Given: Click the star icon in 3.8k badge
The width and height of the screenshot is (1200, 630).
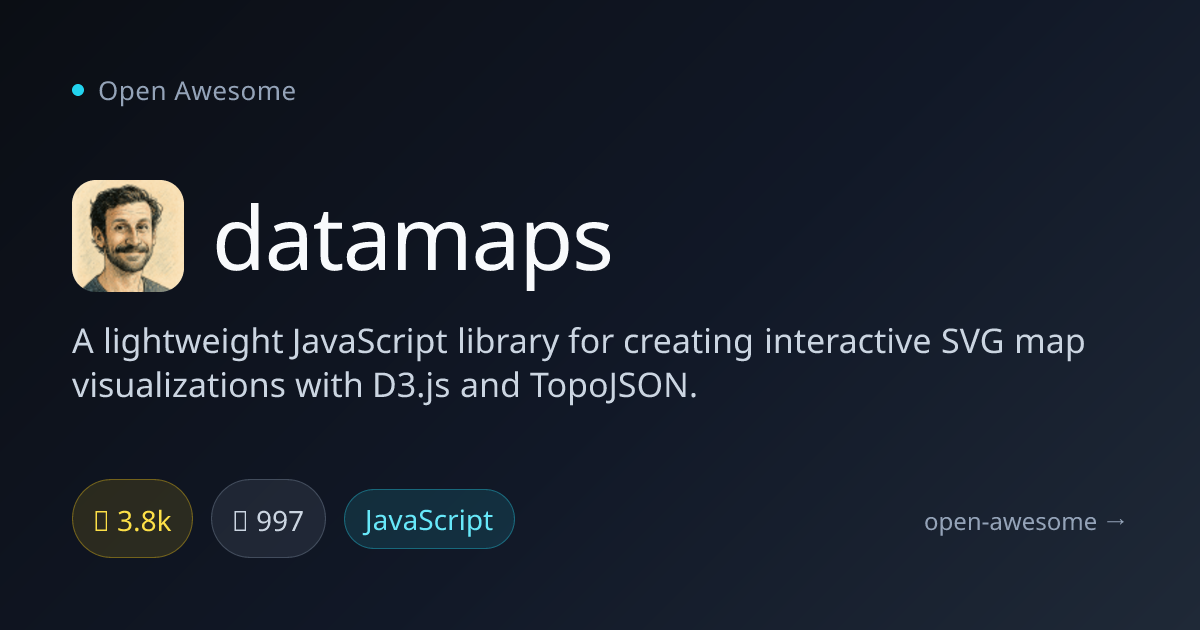Looking at the screenshot, I should click(x=101, y=521).
